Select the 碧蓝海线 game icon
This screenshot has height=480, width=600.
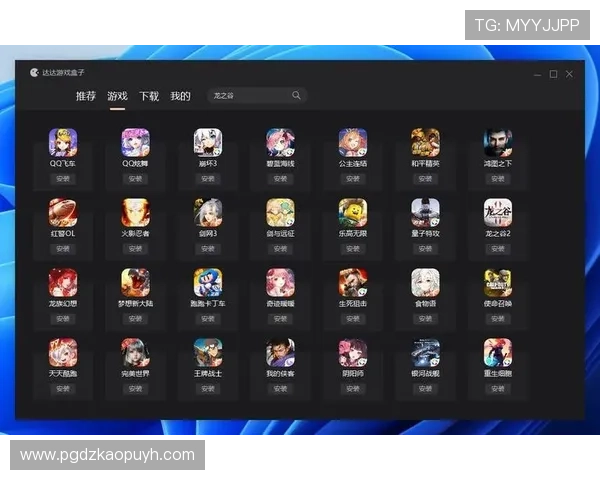(x=280, y=142)
